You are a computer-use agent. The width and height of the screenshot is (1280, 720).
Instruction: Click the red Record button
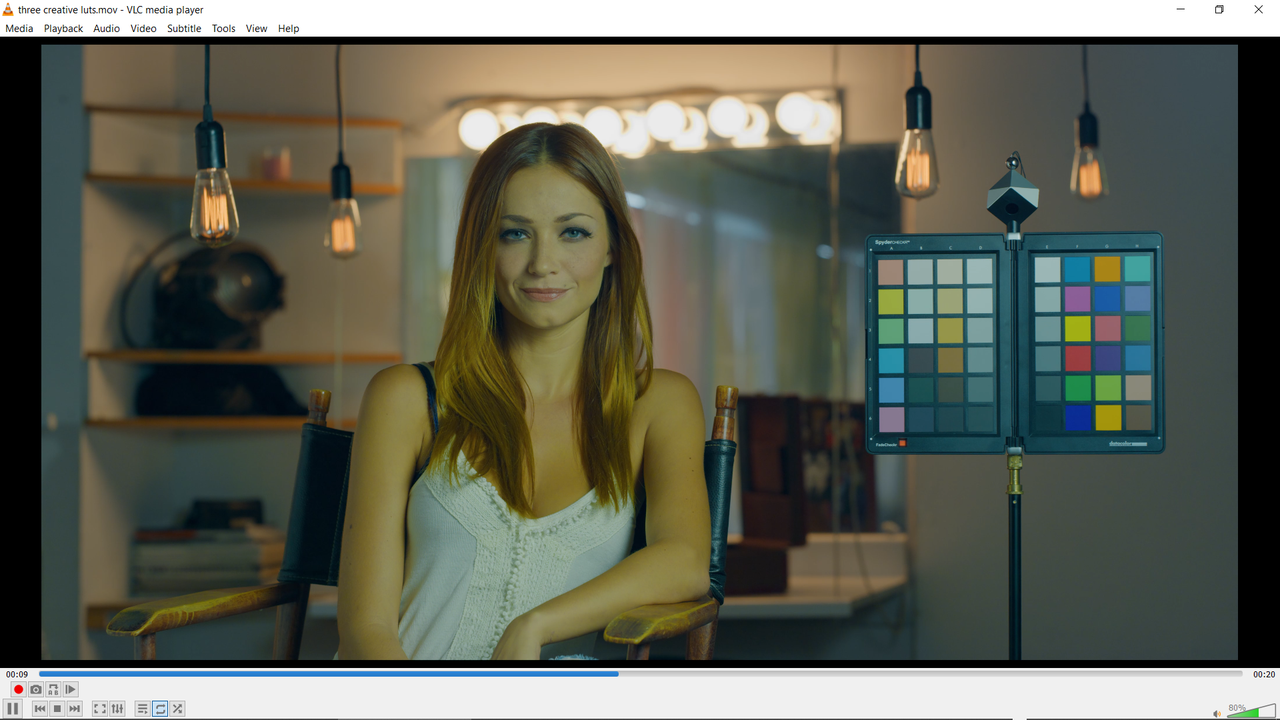(18, 689)
